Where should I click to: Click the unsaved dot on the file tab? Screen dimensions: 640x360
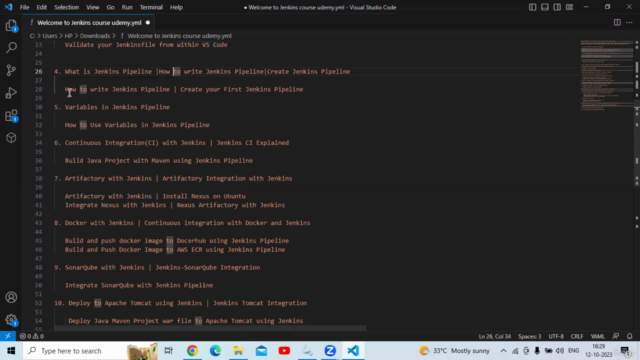coord(148,22)
